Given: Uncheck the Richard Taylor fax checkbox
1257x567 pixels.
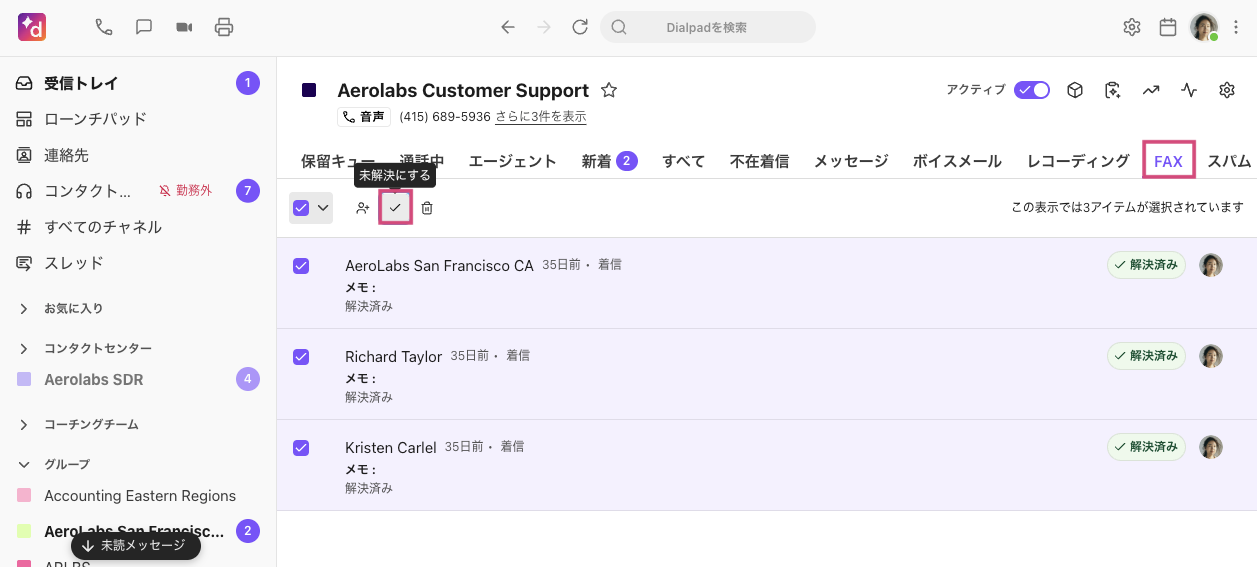Looking at the screenshot, I should tap(301, 357).
